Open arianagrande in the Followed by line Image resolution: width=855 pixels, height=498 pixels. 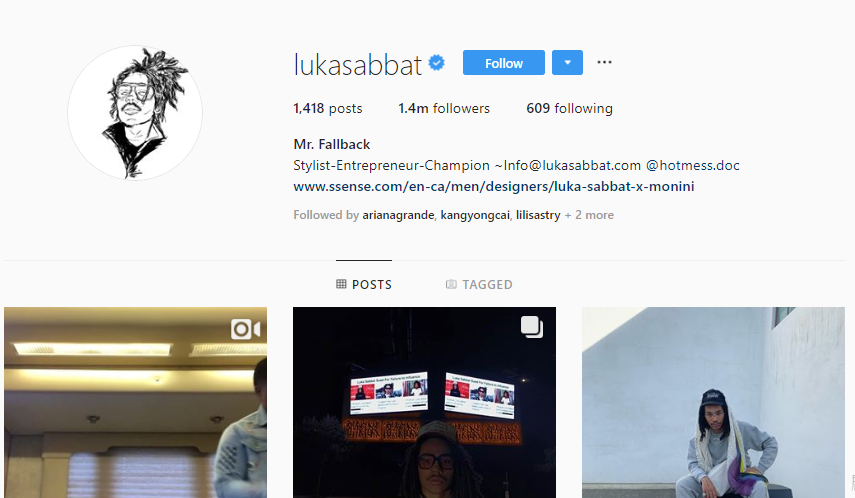click(x=398, y=215)
